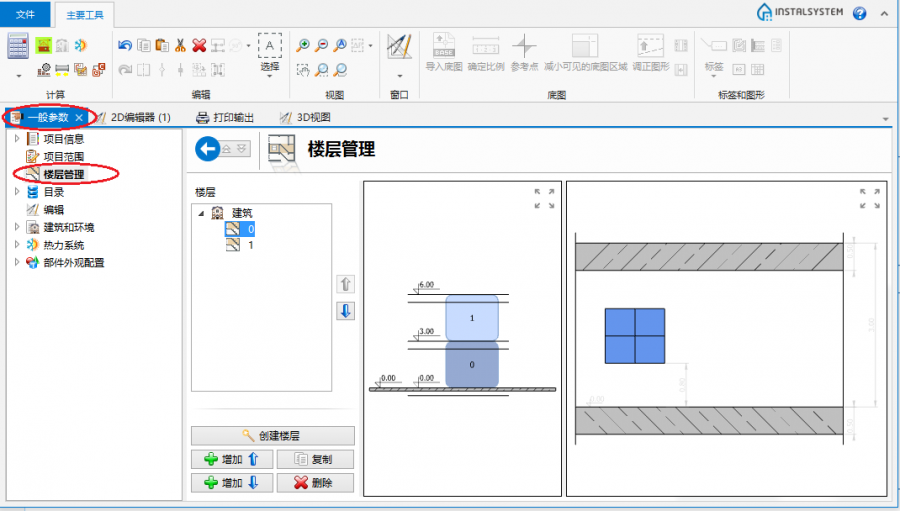Screen dimensions: 900x511
Task: Click the blue back arrow beside 楼层管理
Action: coord(207,149)
